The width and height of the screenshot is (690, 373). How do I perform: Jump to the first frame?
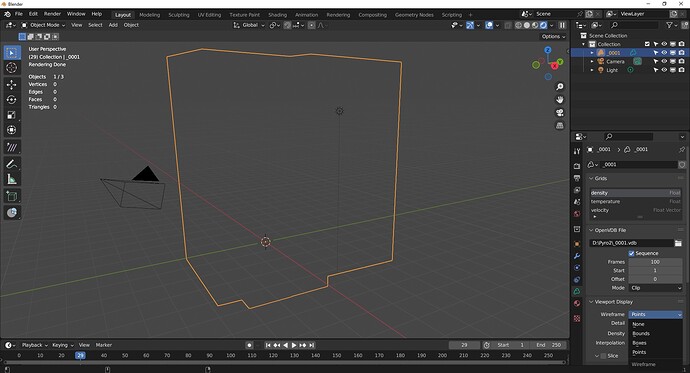tap(268, 345)
